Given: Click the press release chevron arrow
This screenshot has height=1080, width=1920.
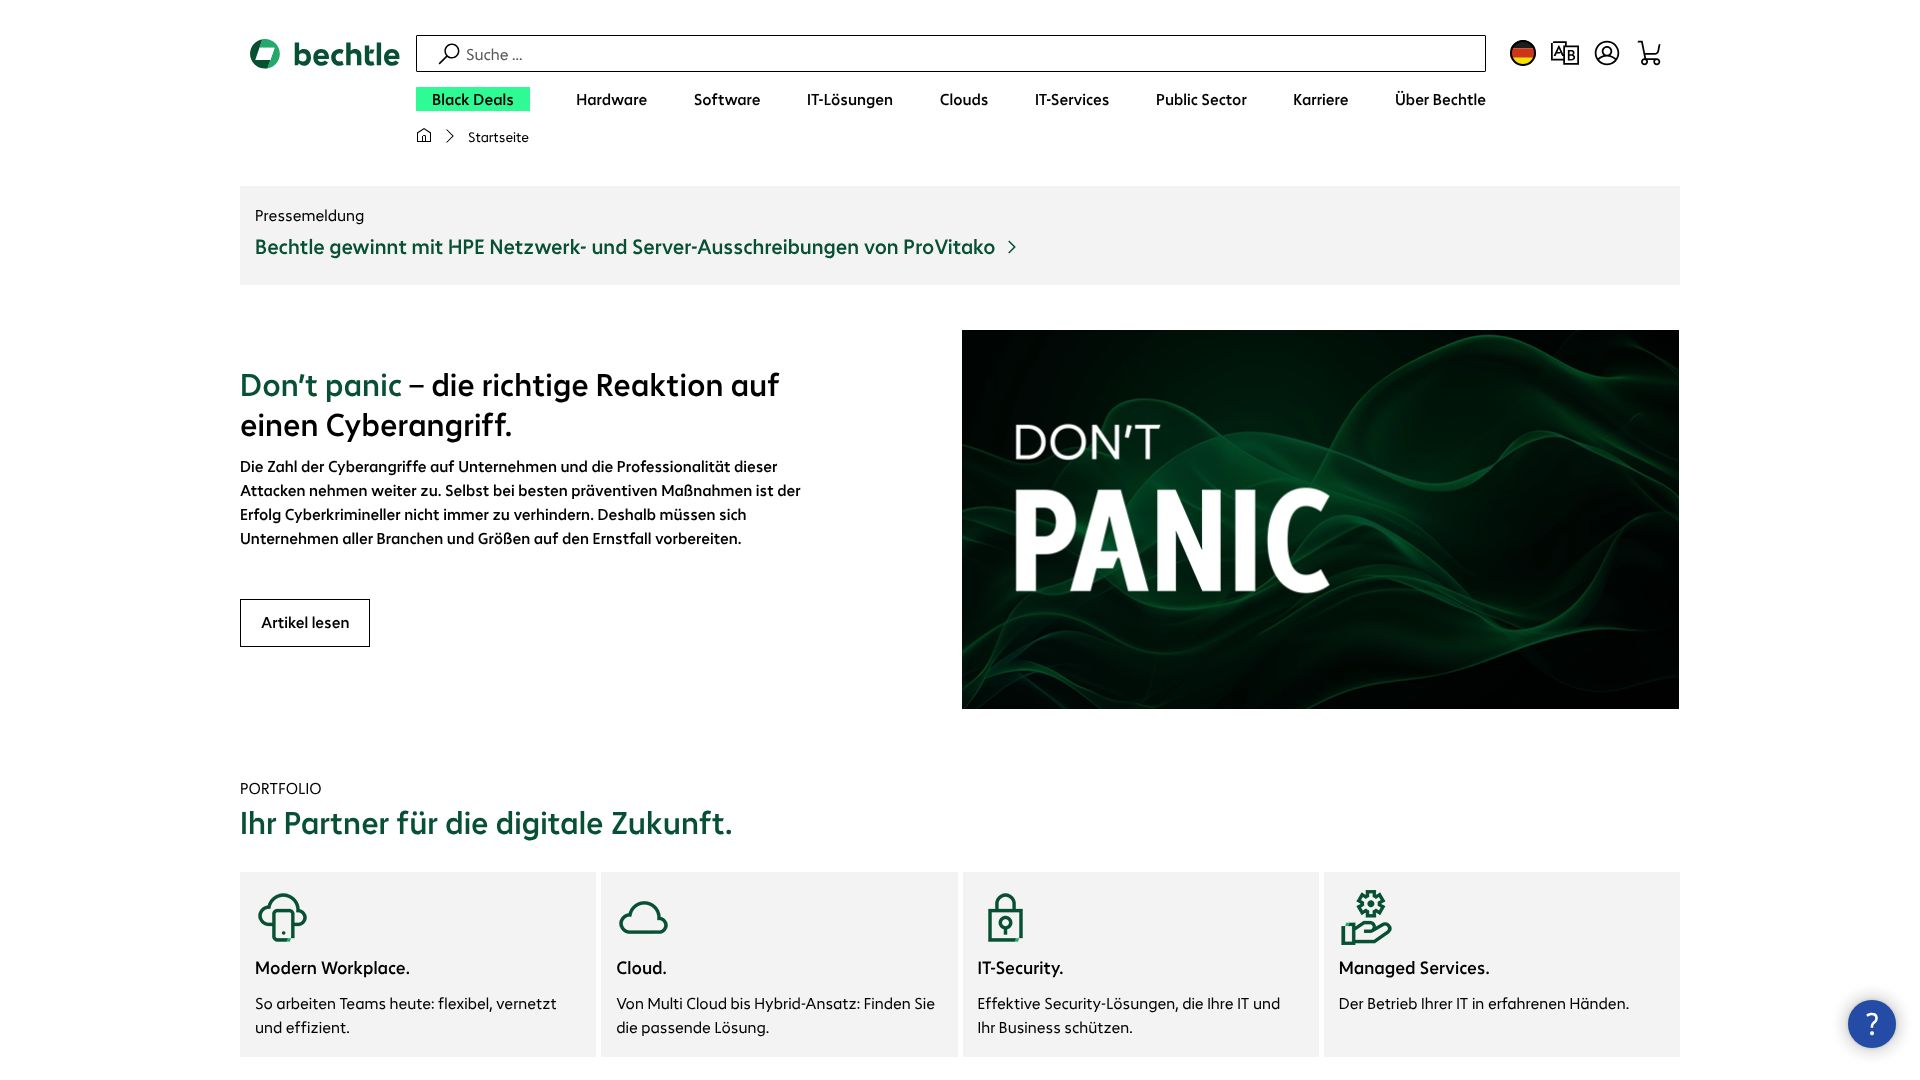Looking at the screenshot, I should 1012,247.
